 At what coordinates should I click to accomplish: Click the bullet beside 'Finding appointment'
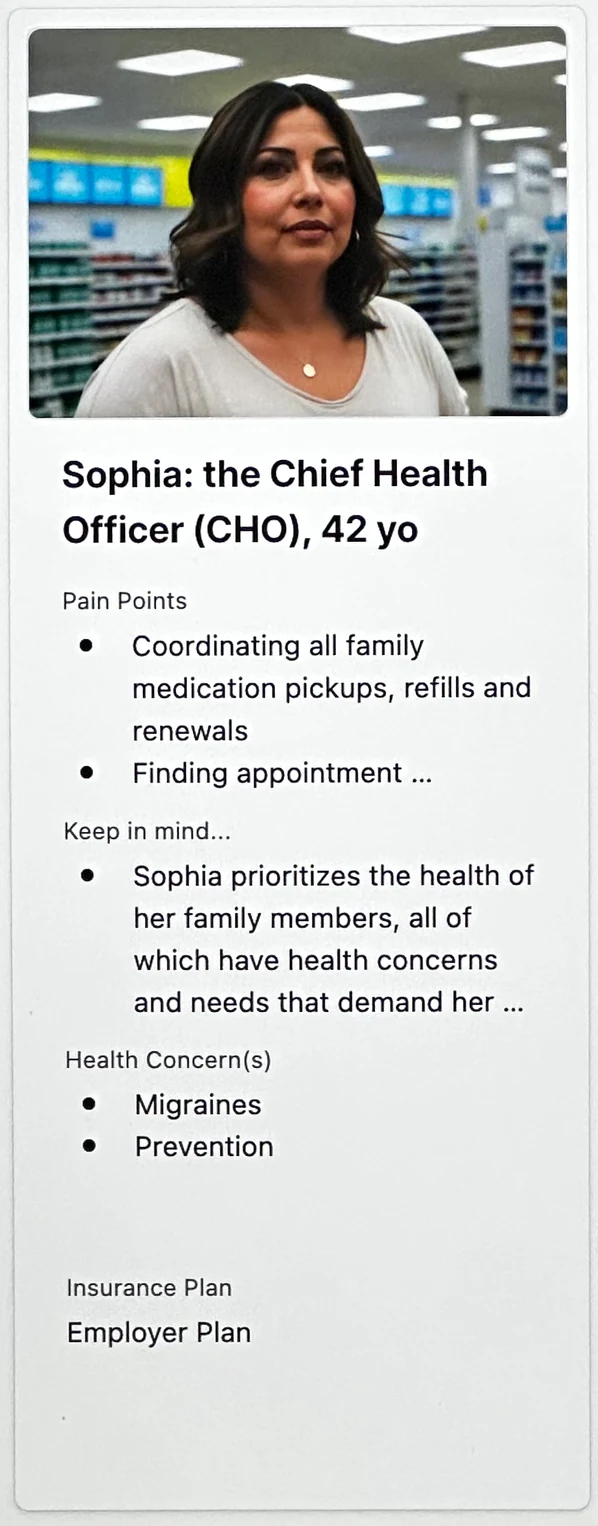[88, 772]
